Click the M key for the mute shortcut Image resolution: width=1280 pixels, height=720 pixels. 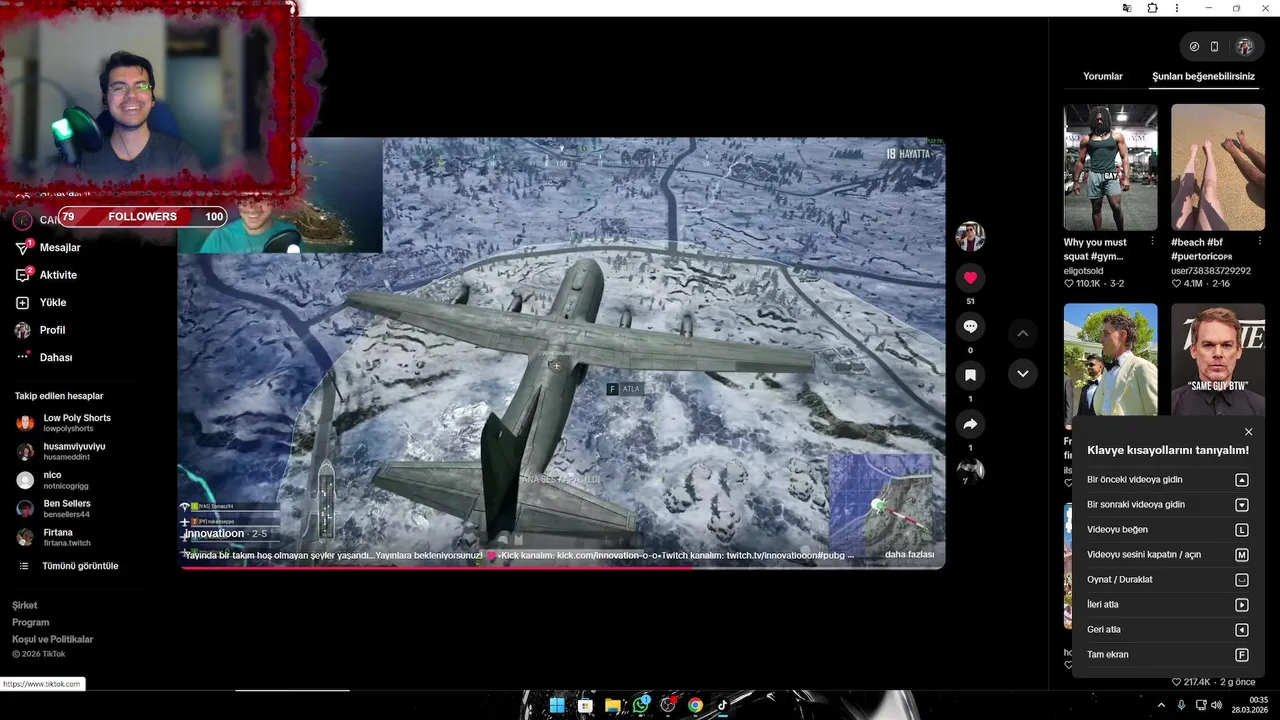[1242, 555]
